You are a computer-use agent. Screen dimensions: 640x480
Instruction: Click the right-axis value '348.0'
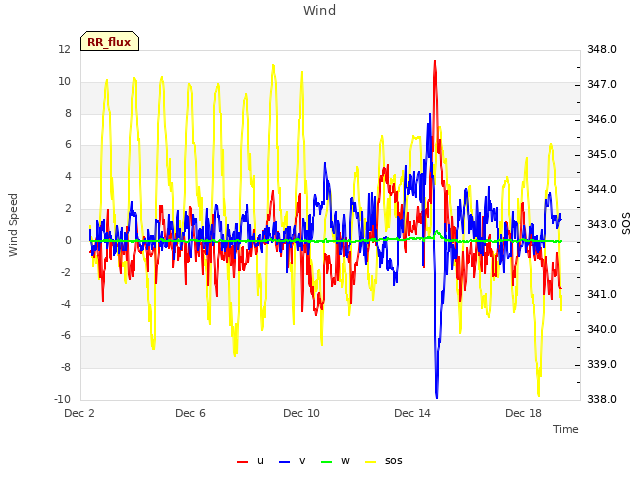tap(602, 49)
